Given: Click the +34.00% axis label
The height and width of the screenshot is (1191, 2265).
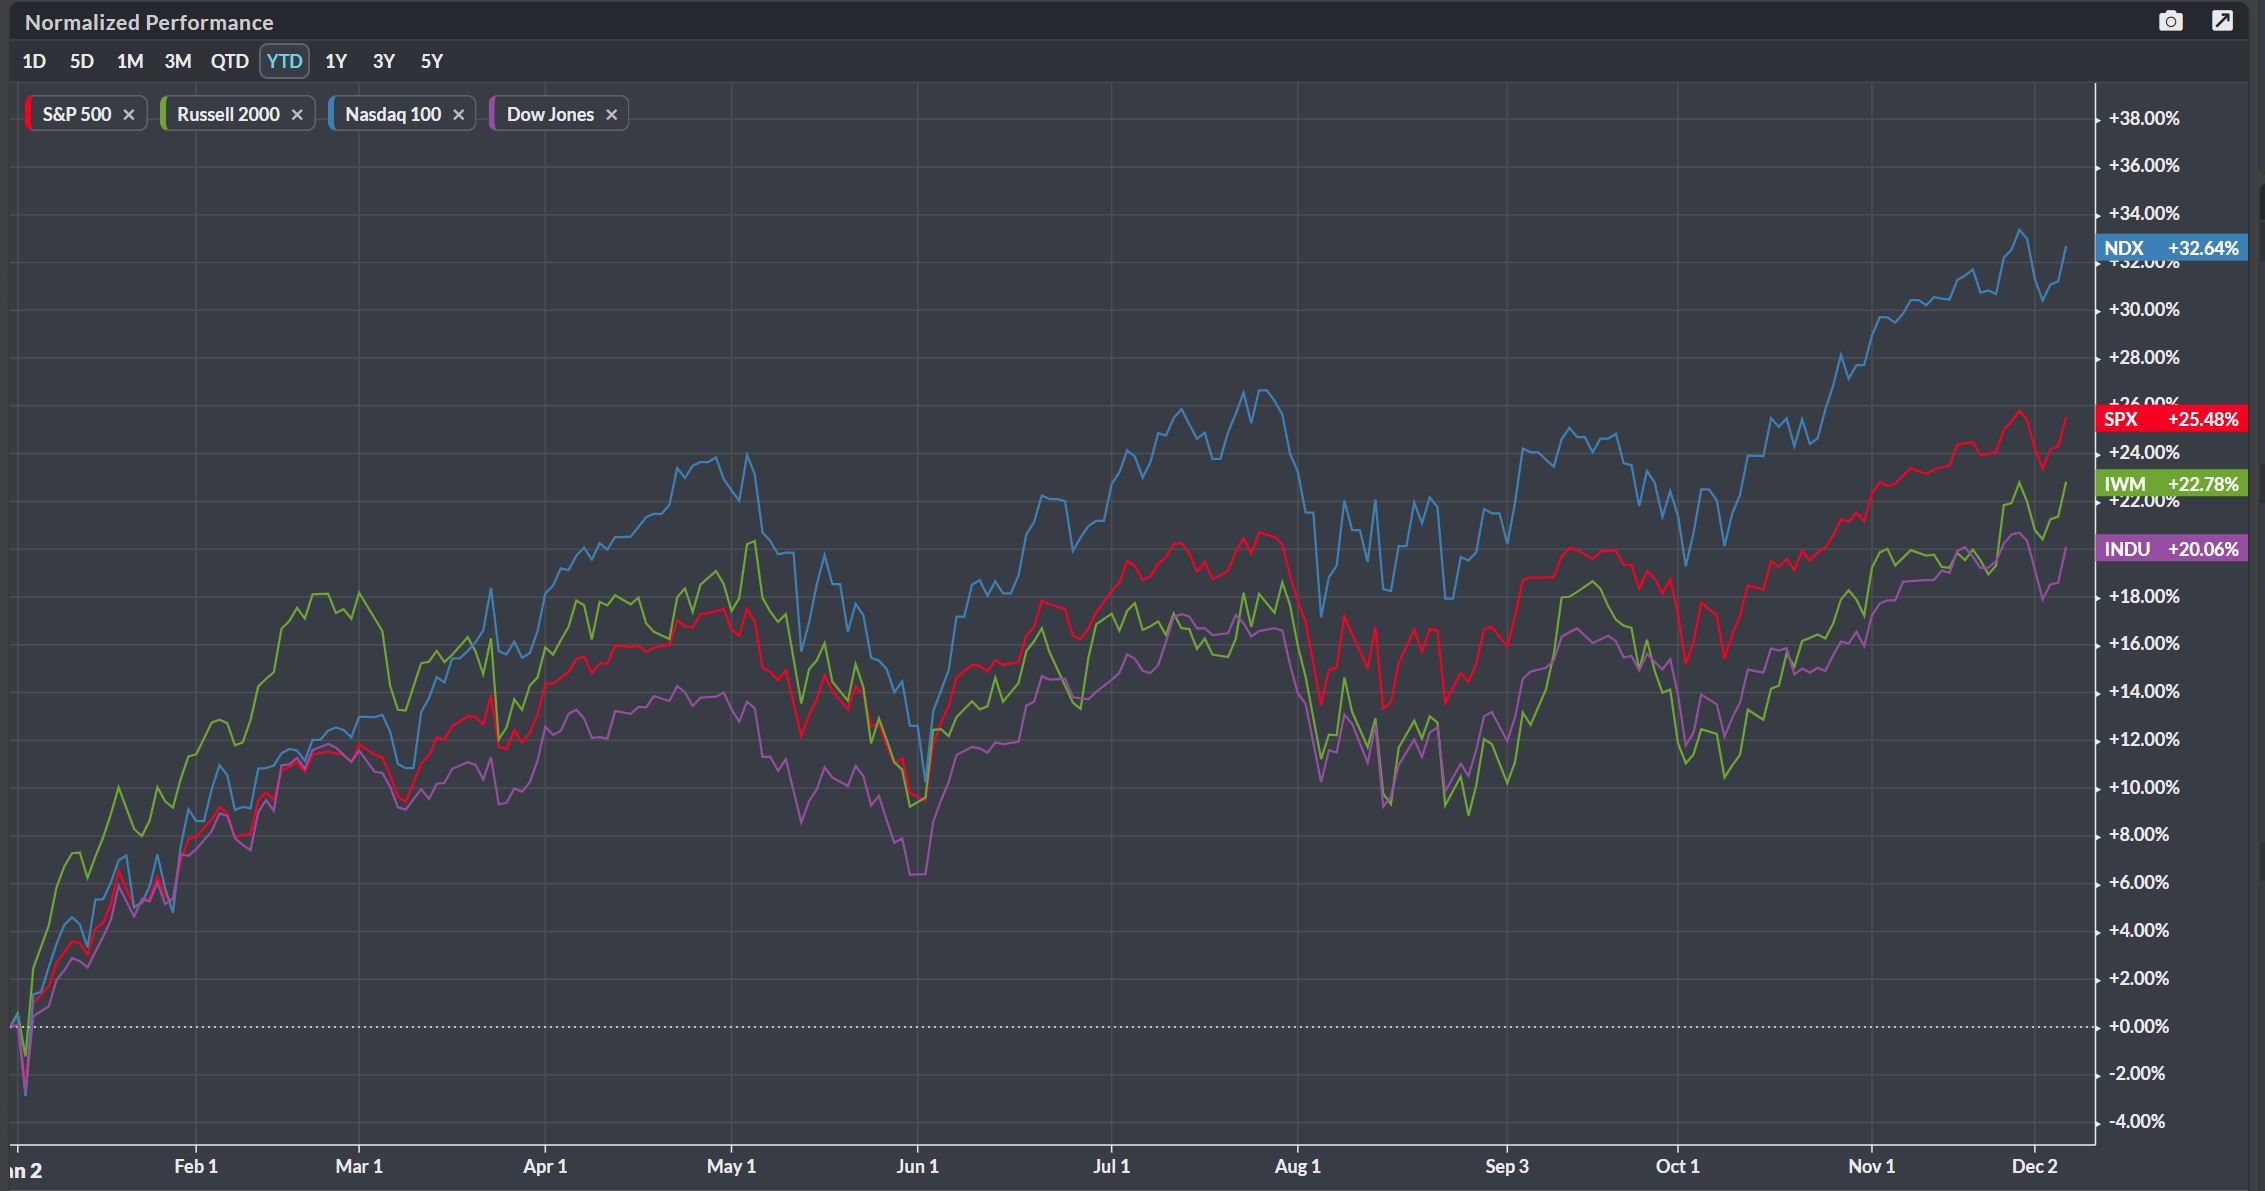Looking at the screenshot, I should pos(2144,213).
